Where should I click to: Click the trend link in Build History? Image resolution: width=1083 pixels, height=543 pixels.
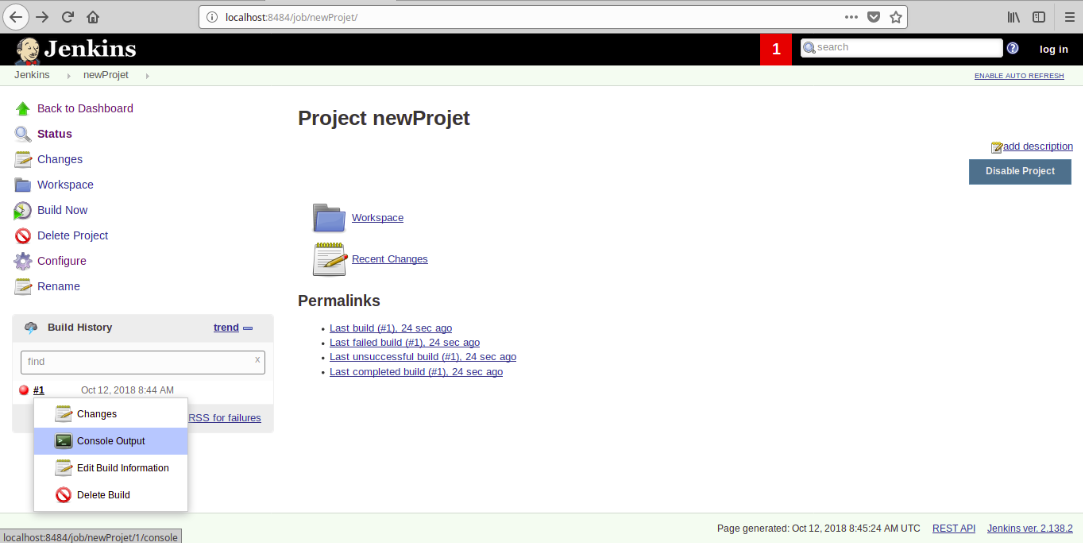[226, 327]
